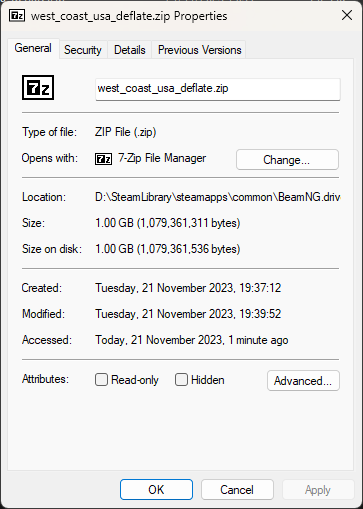The height and width of the screenshot is (509, 363).
Task: Click the 7-Zip File Manager app name
Action: 162,158
